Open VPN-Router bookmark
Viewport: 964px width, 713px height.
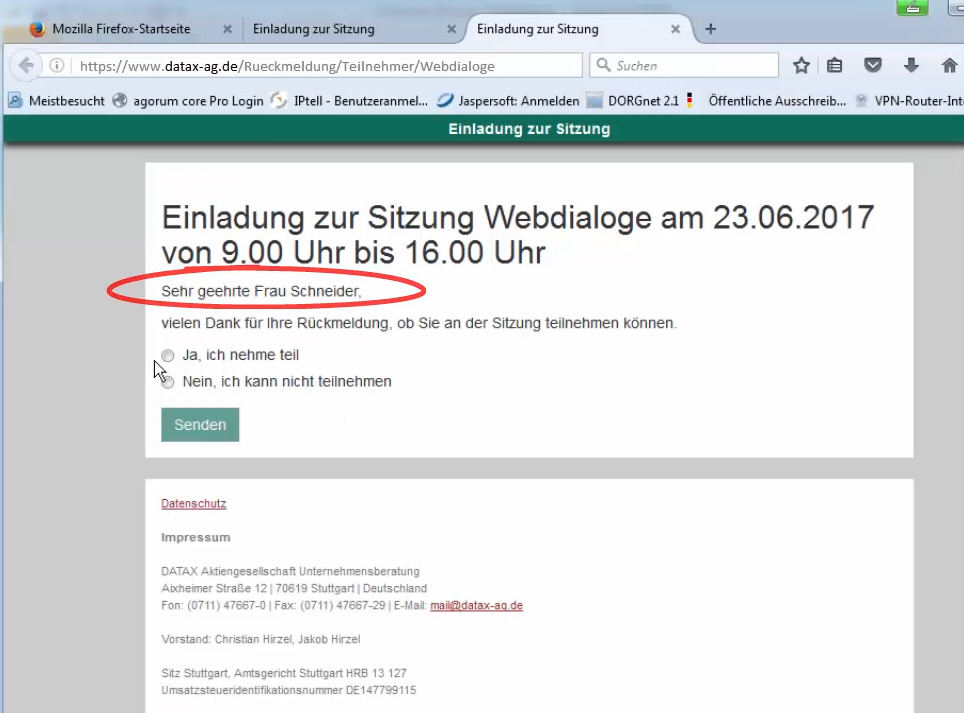[x=909, y=101]
